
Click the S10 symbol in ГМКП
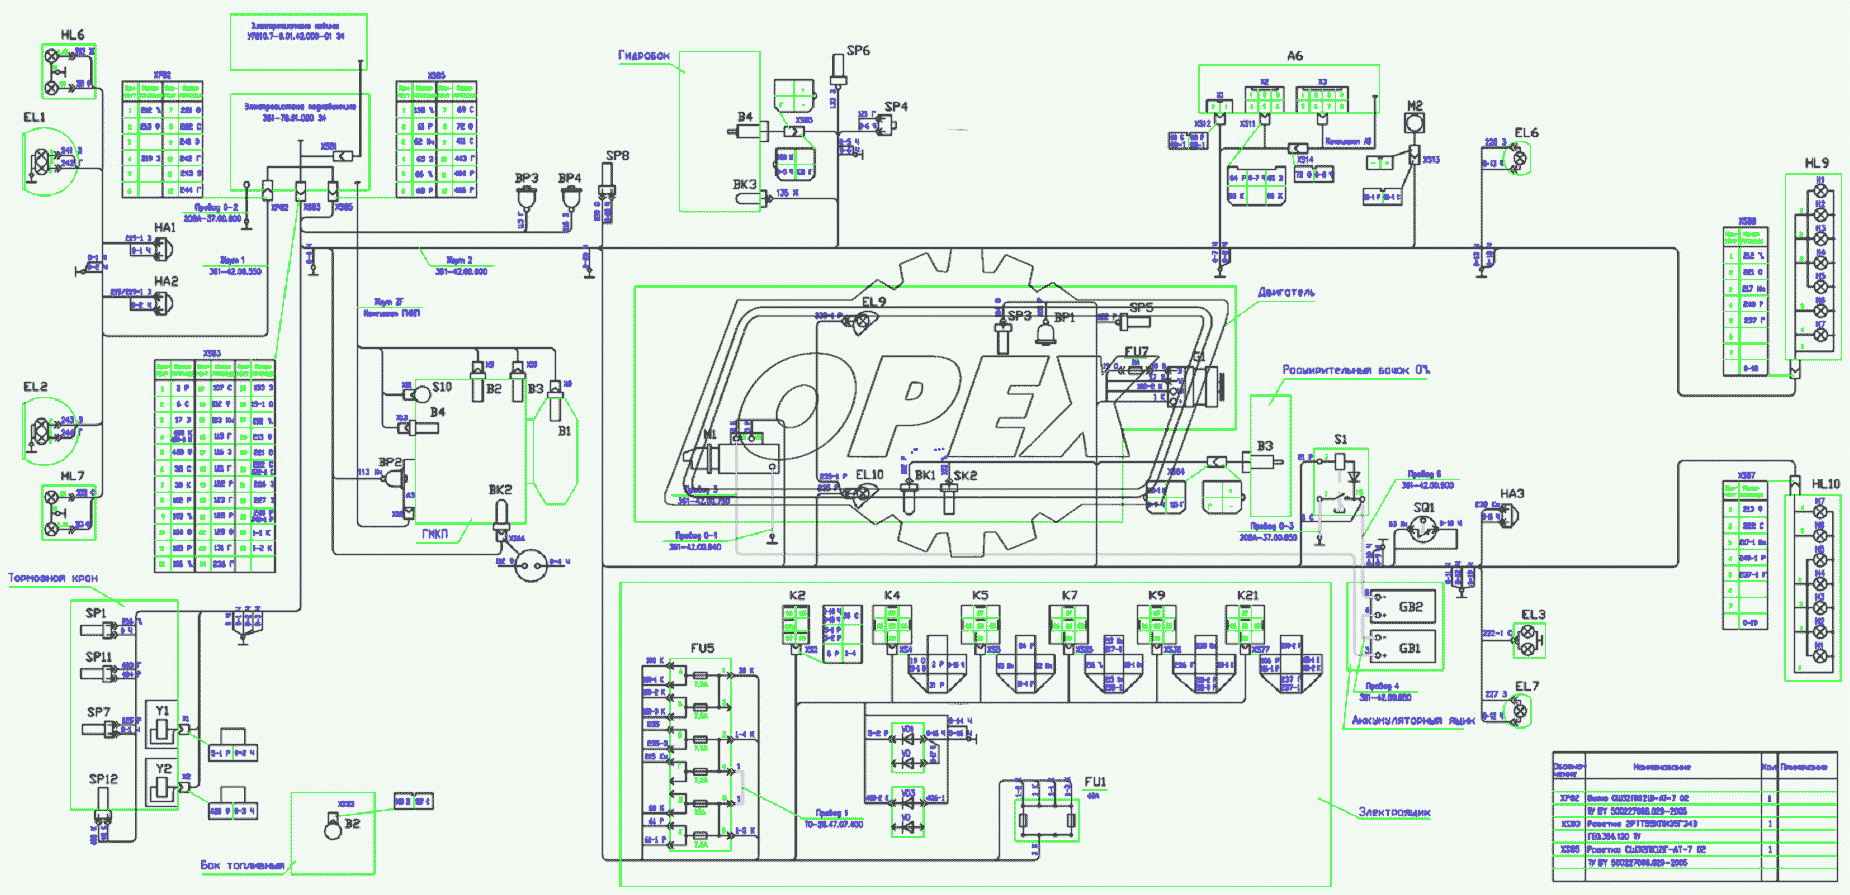421,394
